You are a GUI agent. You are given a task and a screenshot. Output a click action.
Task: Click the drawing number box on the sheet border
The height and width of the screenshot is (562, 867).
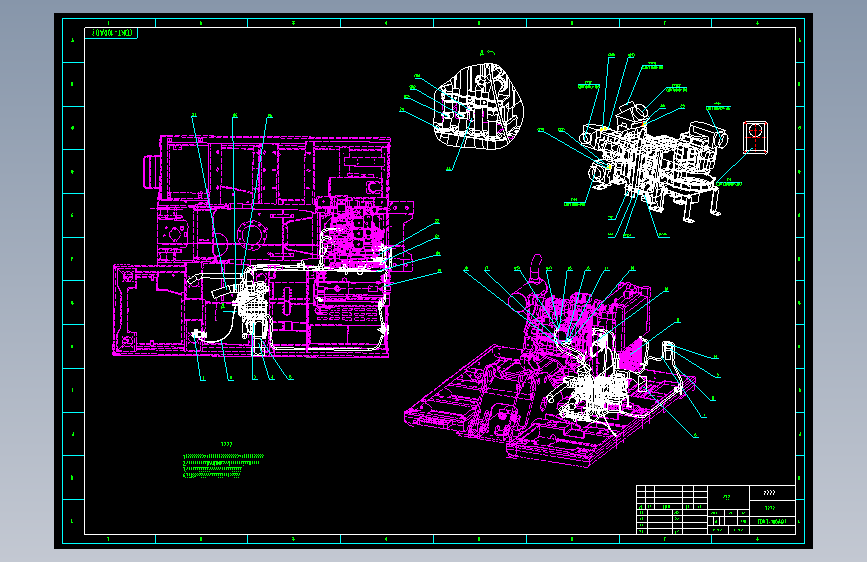(111, 33)
